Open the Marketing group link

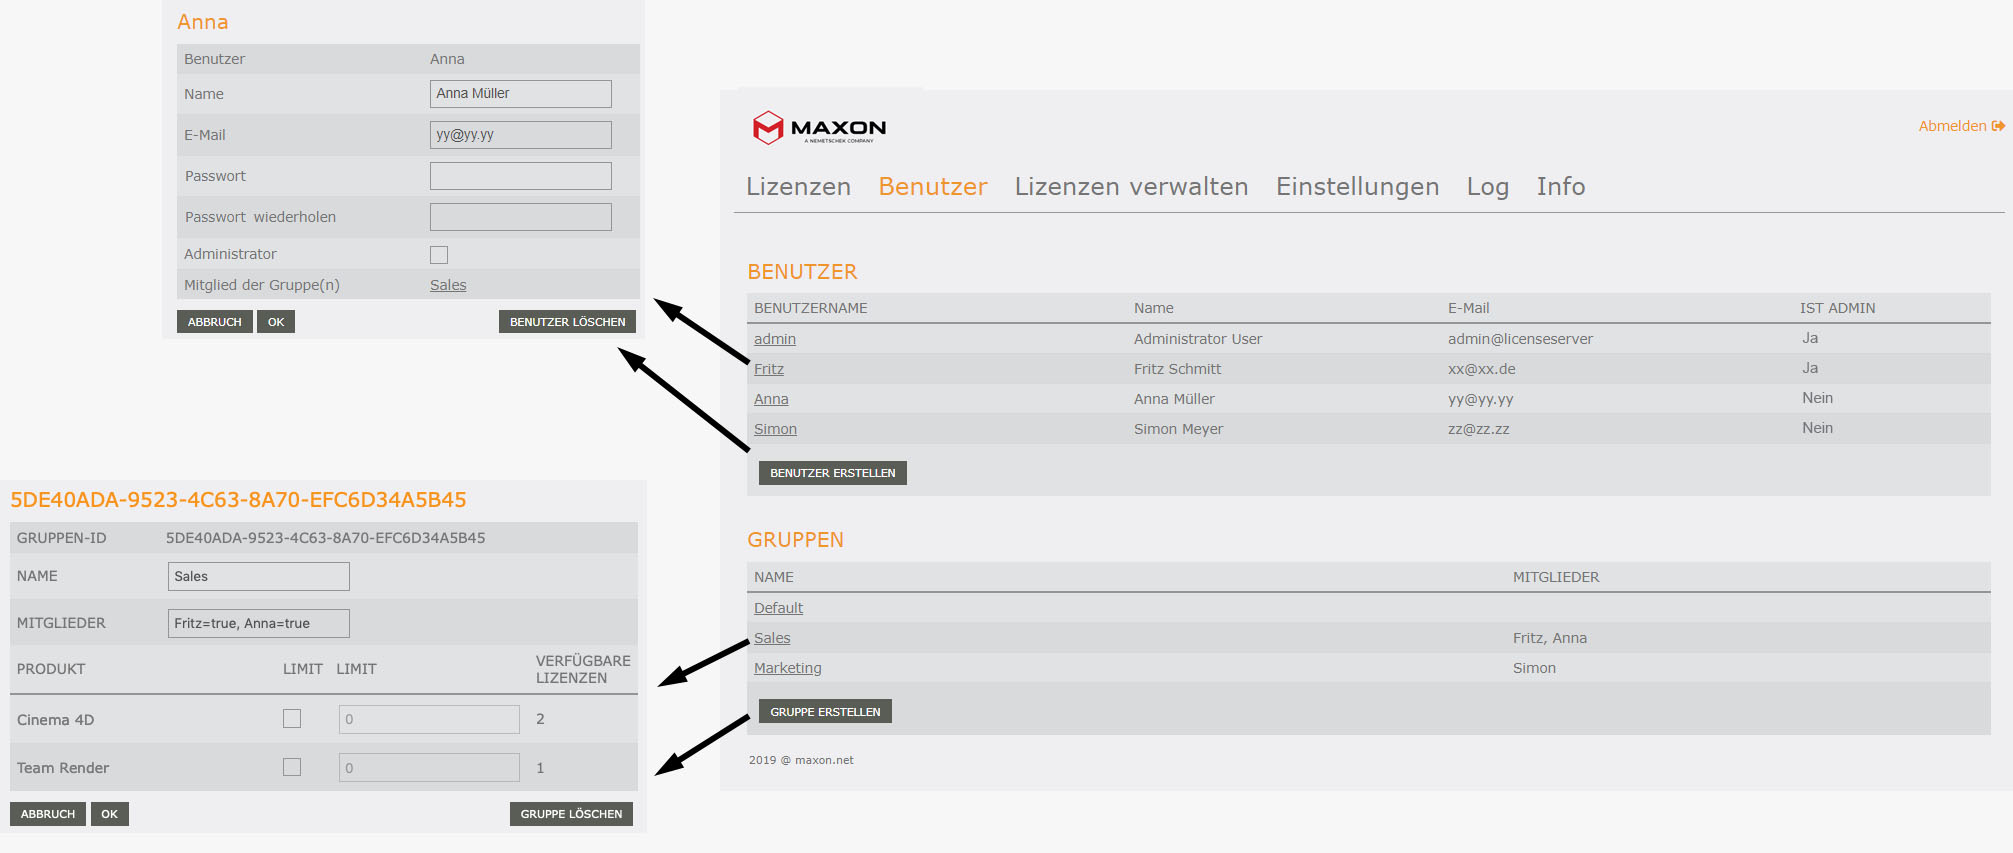point(787,668)
